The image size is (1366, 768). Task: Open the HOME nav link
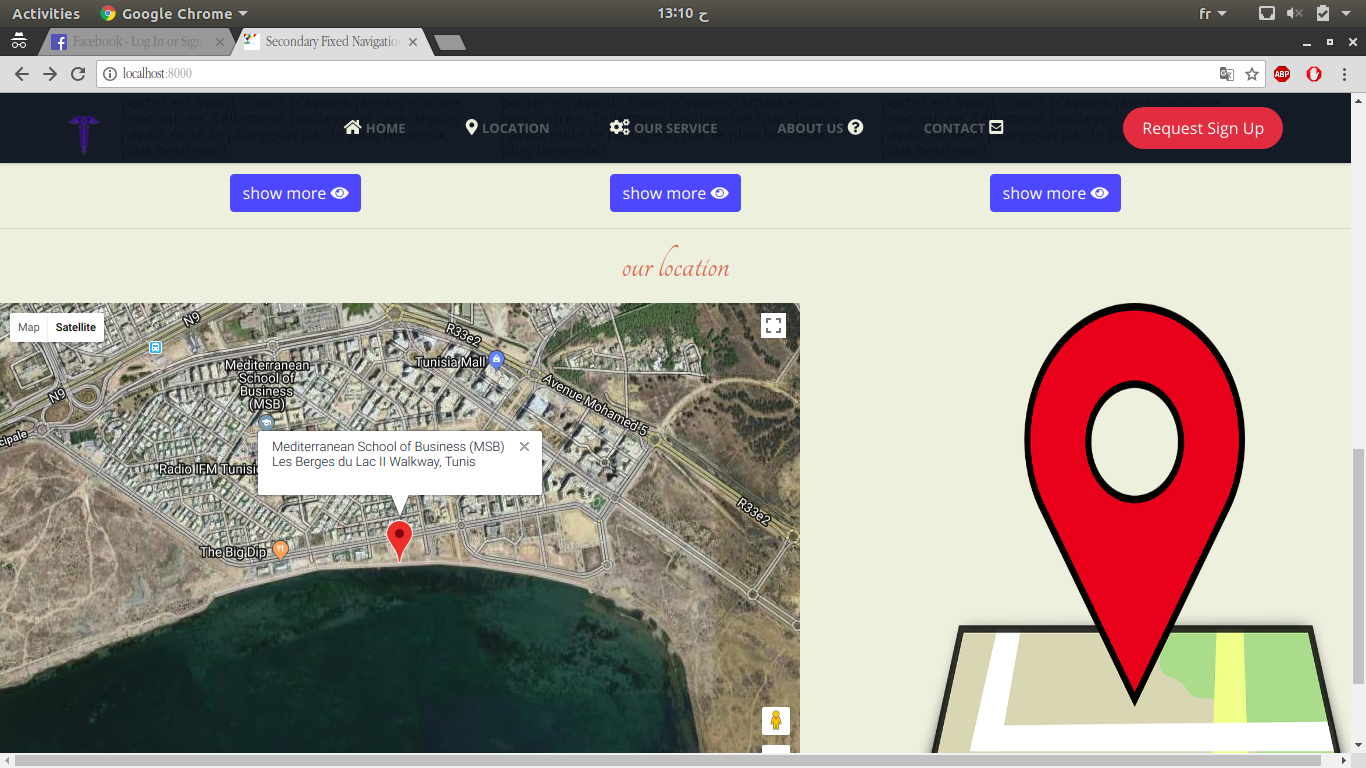tap(375, 128)
